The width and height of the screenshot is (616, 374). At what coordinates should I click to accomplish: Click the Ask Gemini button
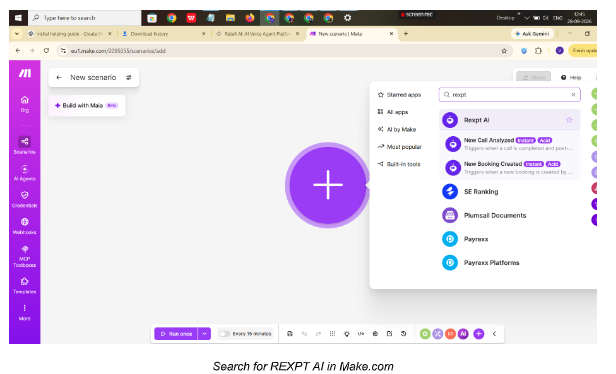click(x=532, y=34)
